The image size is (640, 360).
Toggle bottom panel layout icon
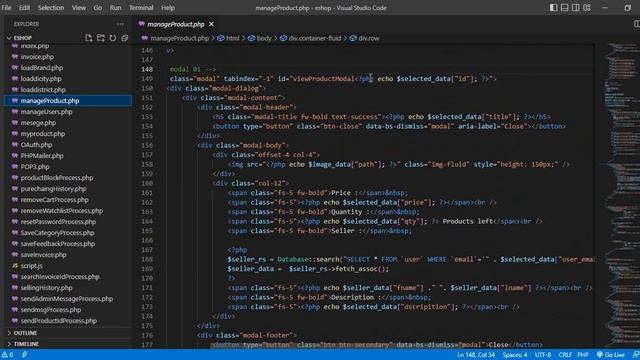(x=564, y=8)
